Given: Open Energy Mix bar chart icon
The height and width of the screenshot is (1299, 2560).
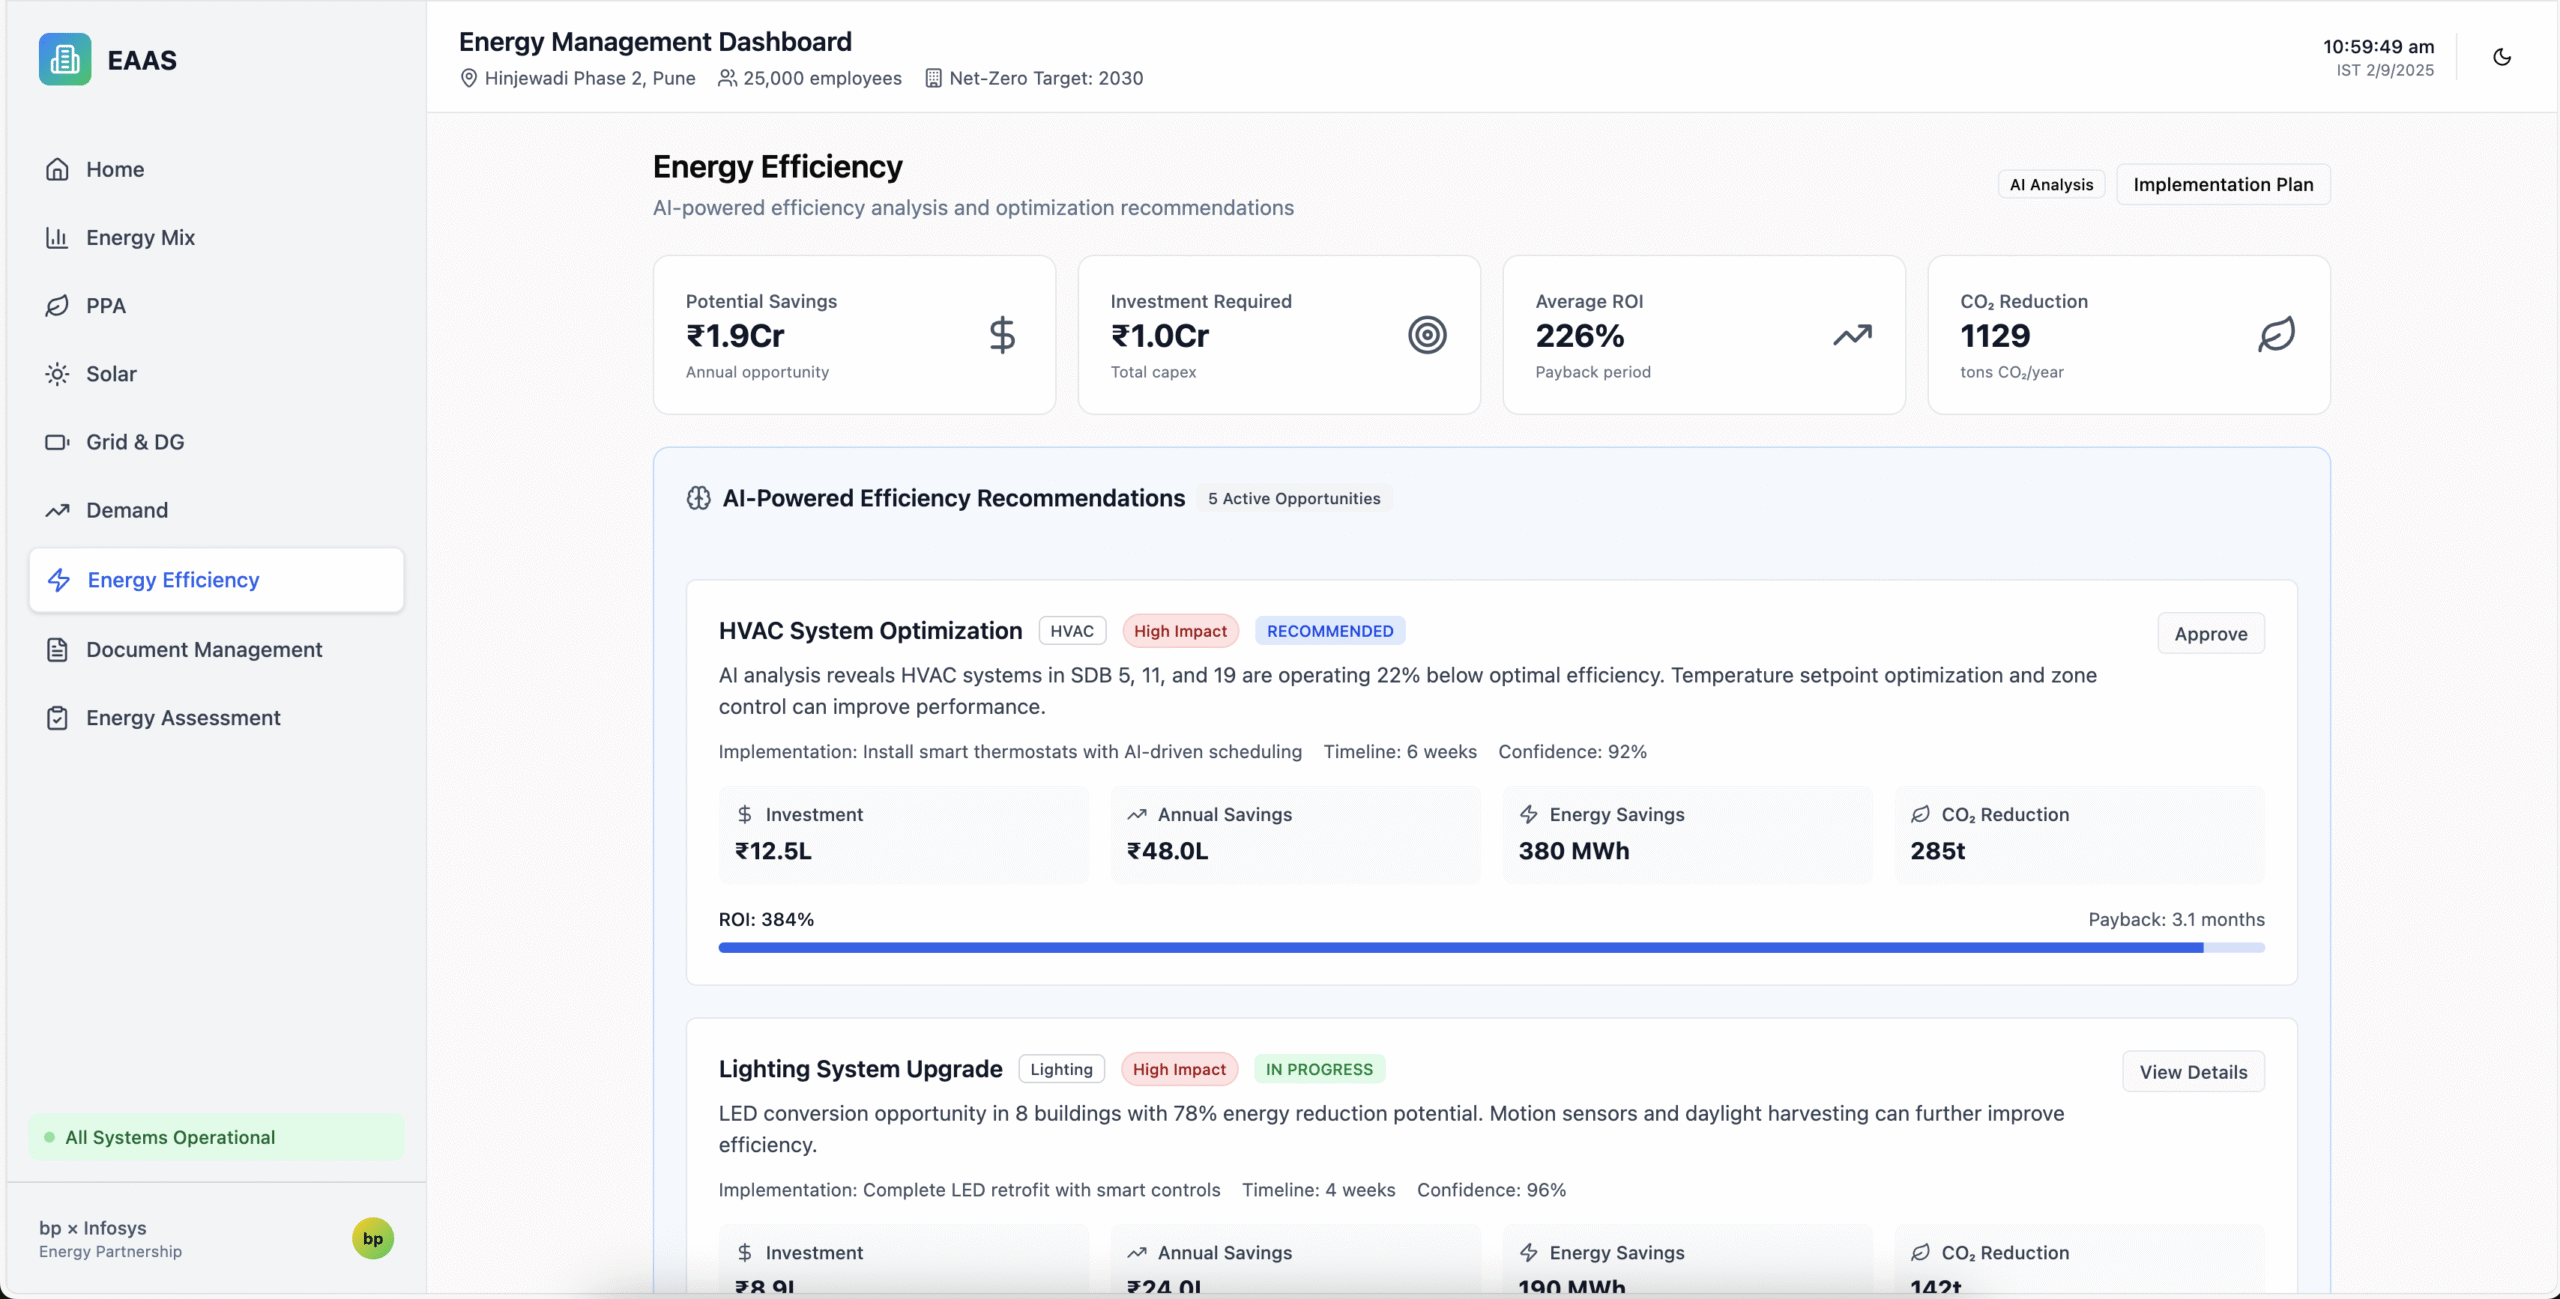Looking at the screenshot, I should coord(57,238).
